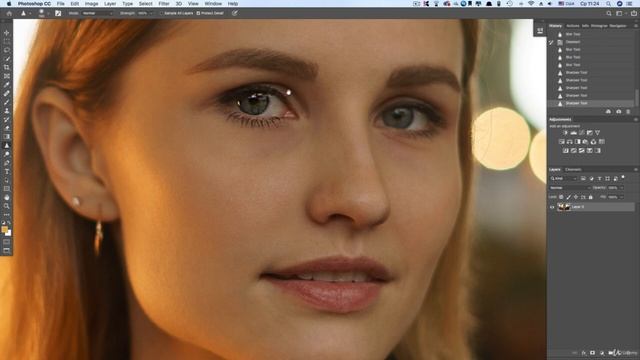This screenshot has height=360, width=640.
Task: Create new document from current state icon
Action: click(608, 111)
